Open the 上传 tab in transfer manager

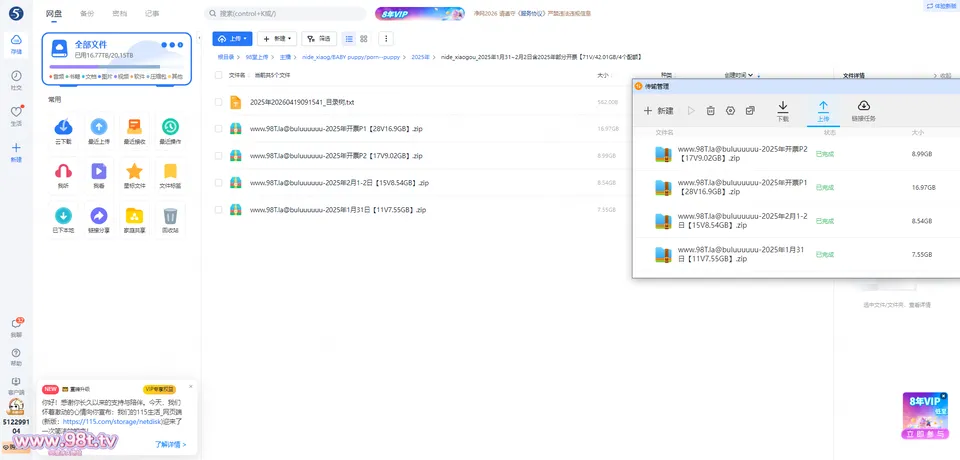(x=823, y=112)
